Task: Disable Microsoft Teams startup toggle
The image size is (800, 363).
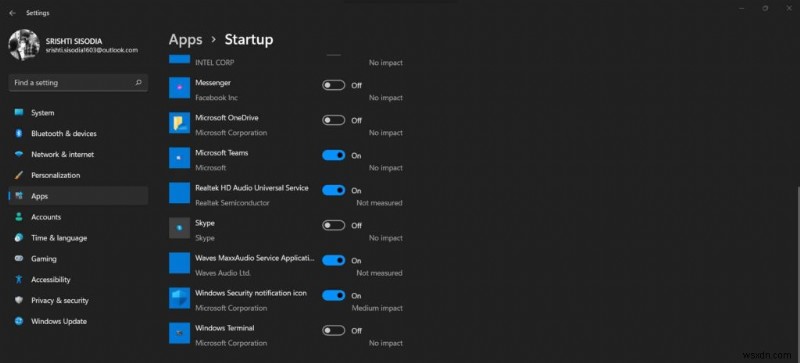Action: click(x=334, y=155)
